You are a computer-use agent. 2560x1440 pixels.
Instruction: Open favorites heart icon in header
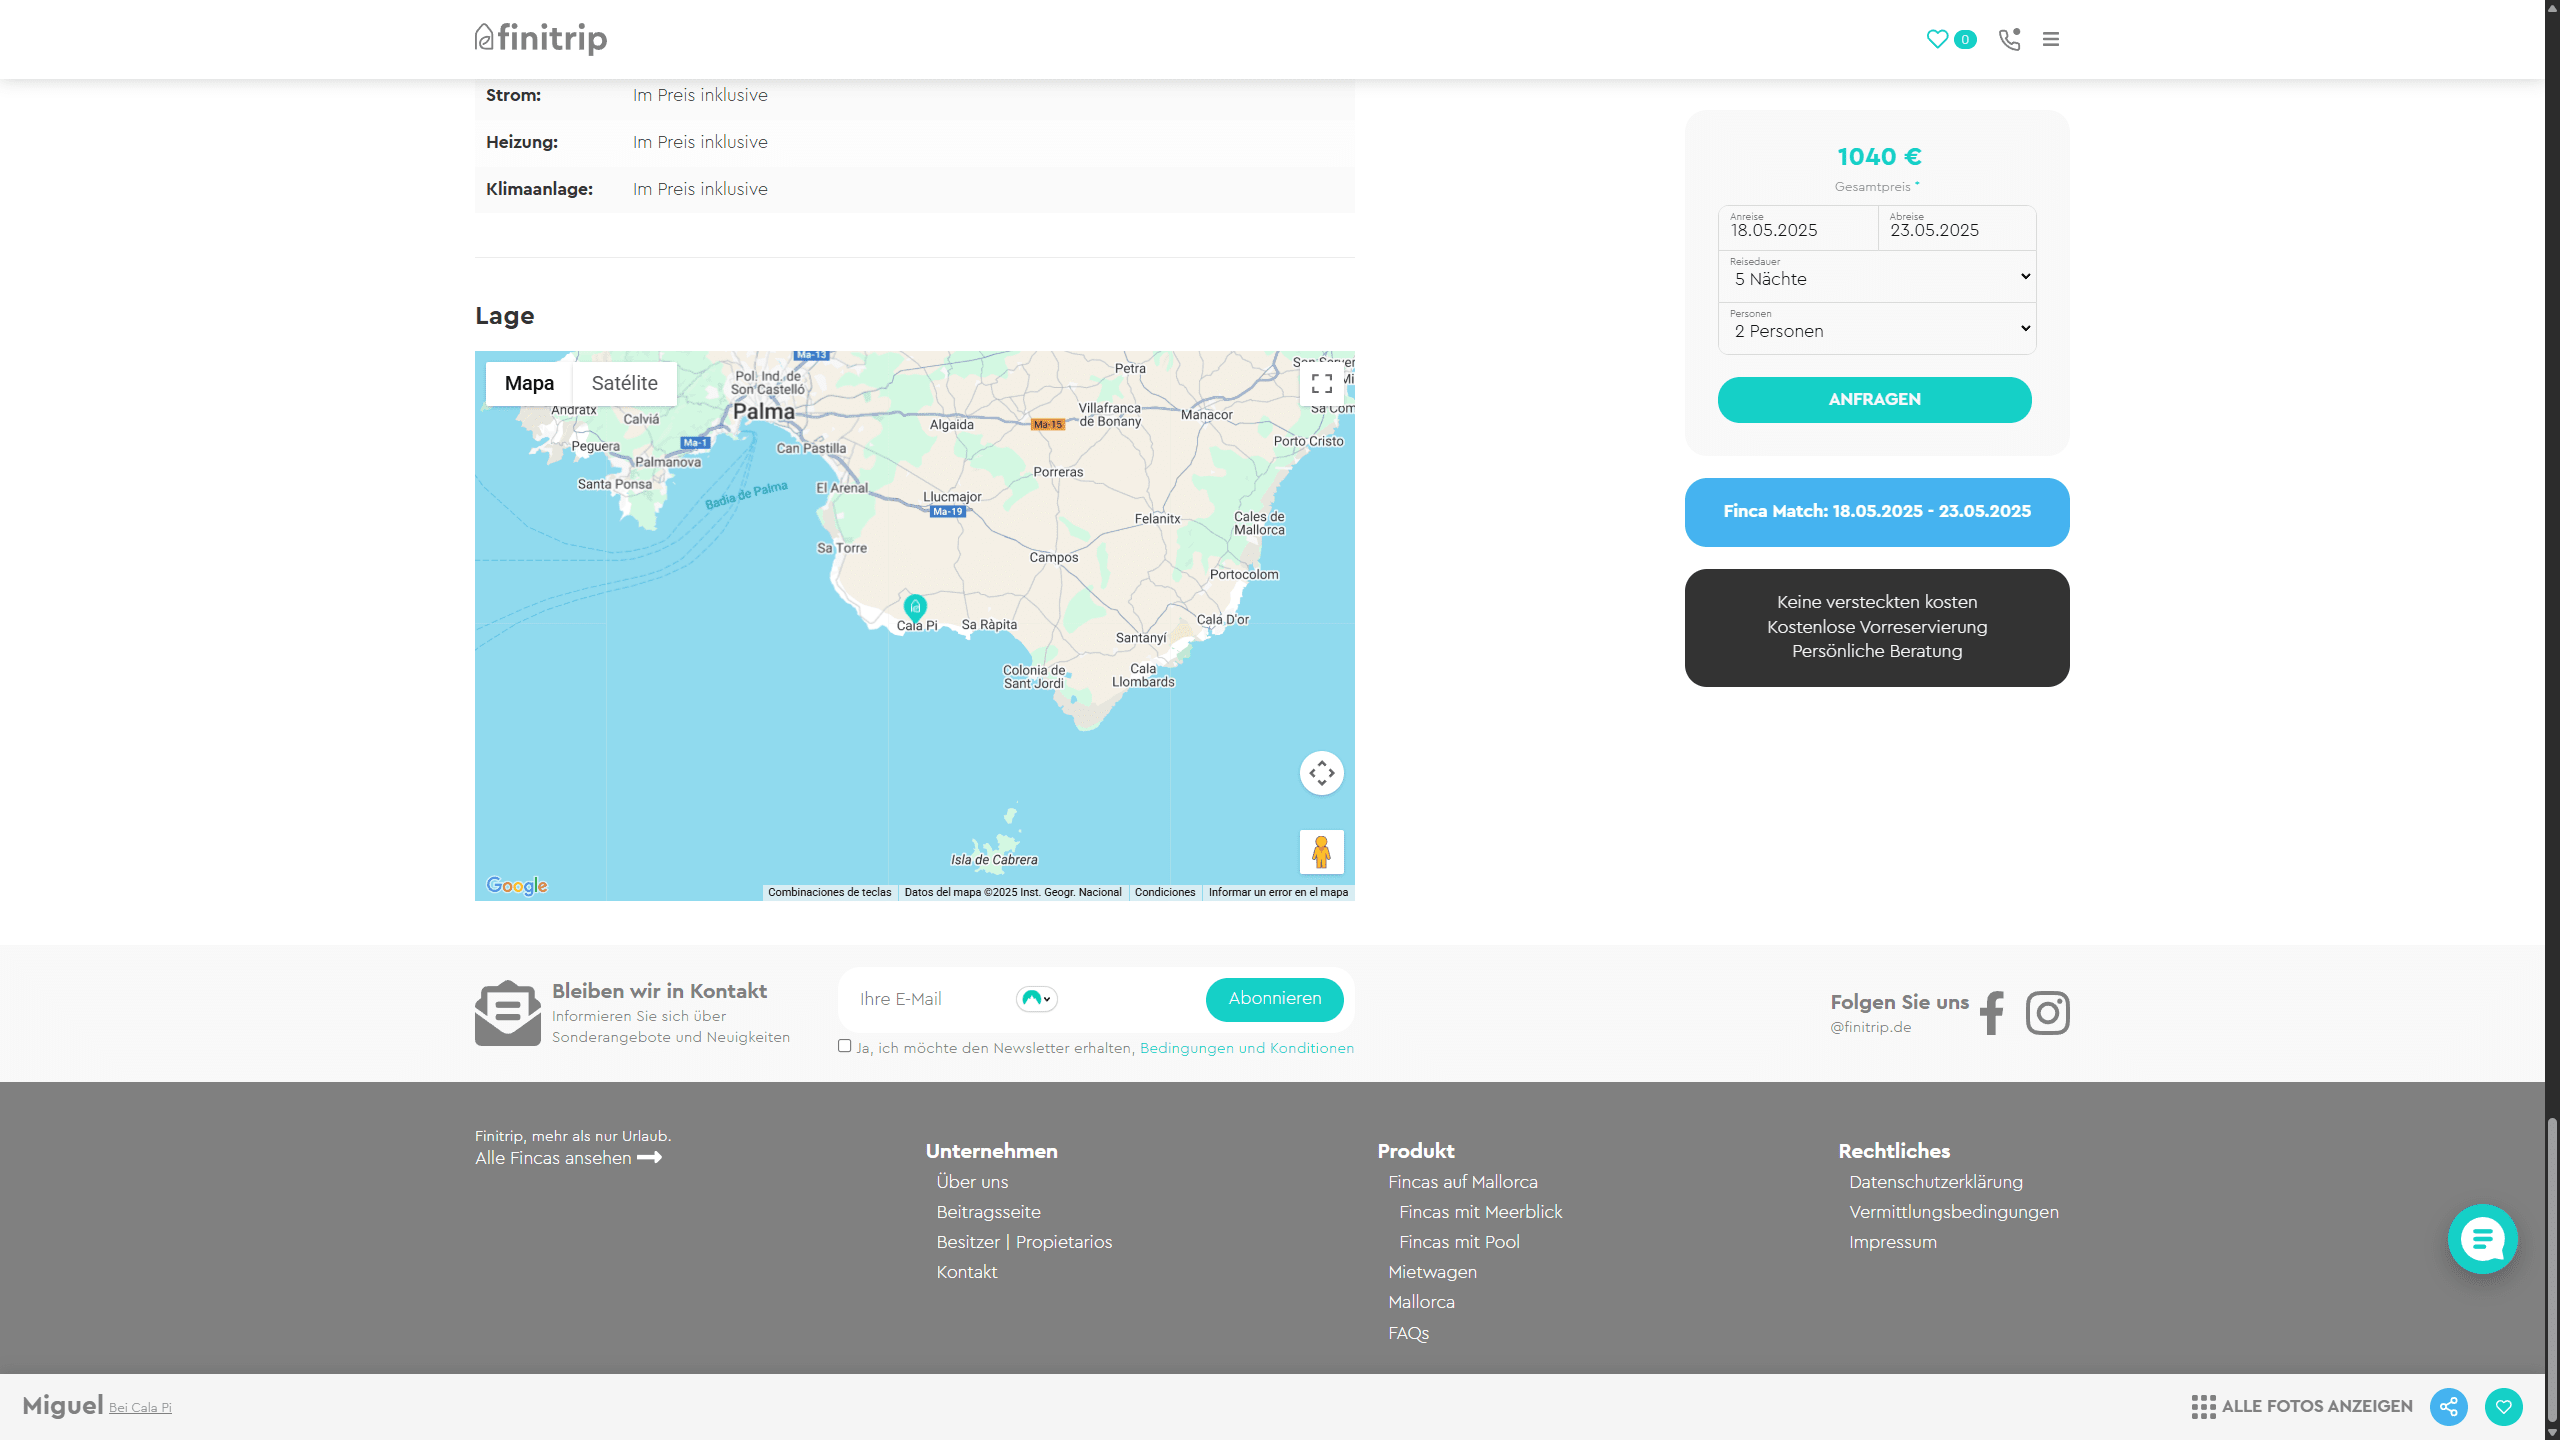click(1937, 39)
